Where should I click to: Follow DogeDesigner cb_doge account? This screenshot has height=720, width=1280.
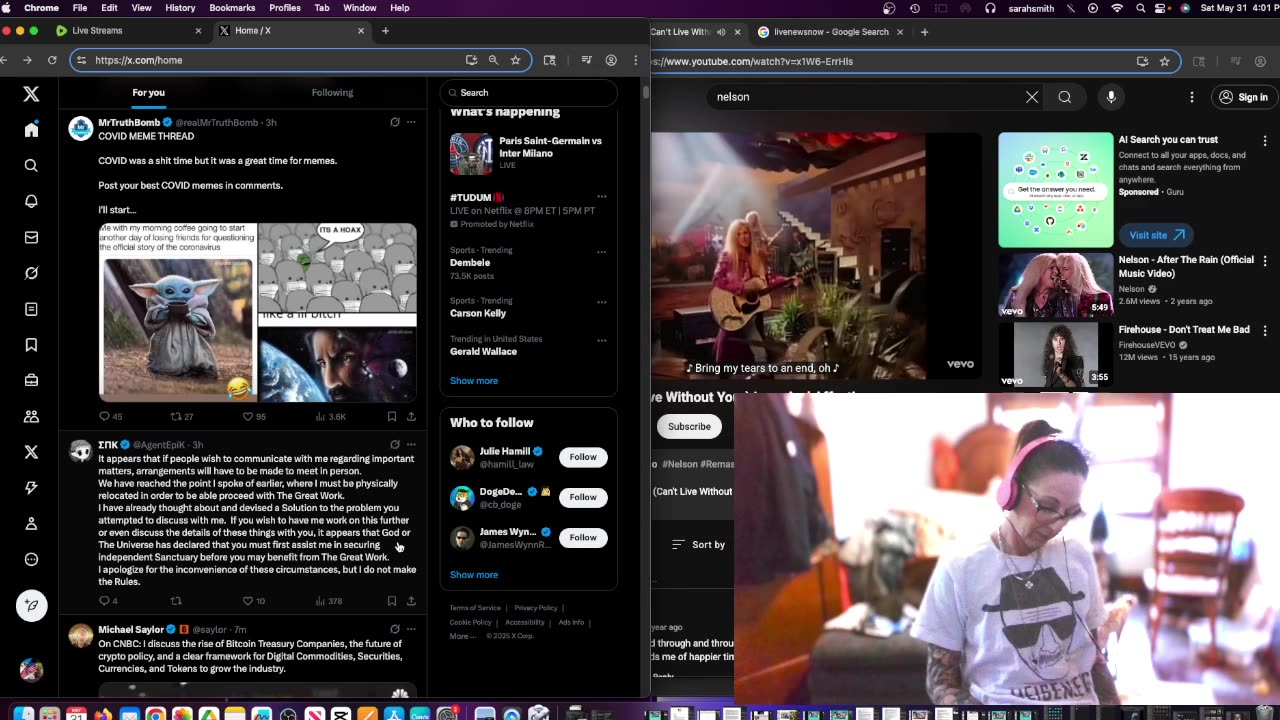click(583, 497)
